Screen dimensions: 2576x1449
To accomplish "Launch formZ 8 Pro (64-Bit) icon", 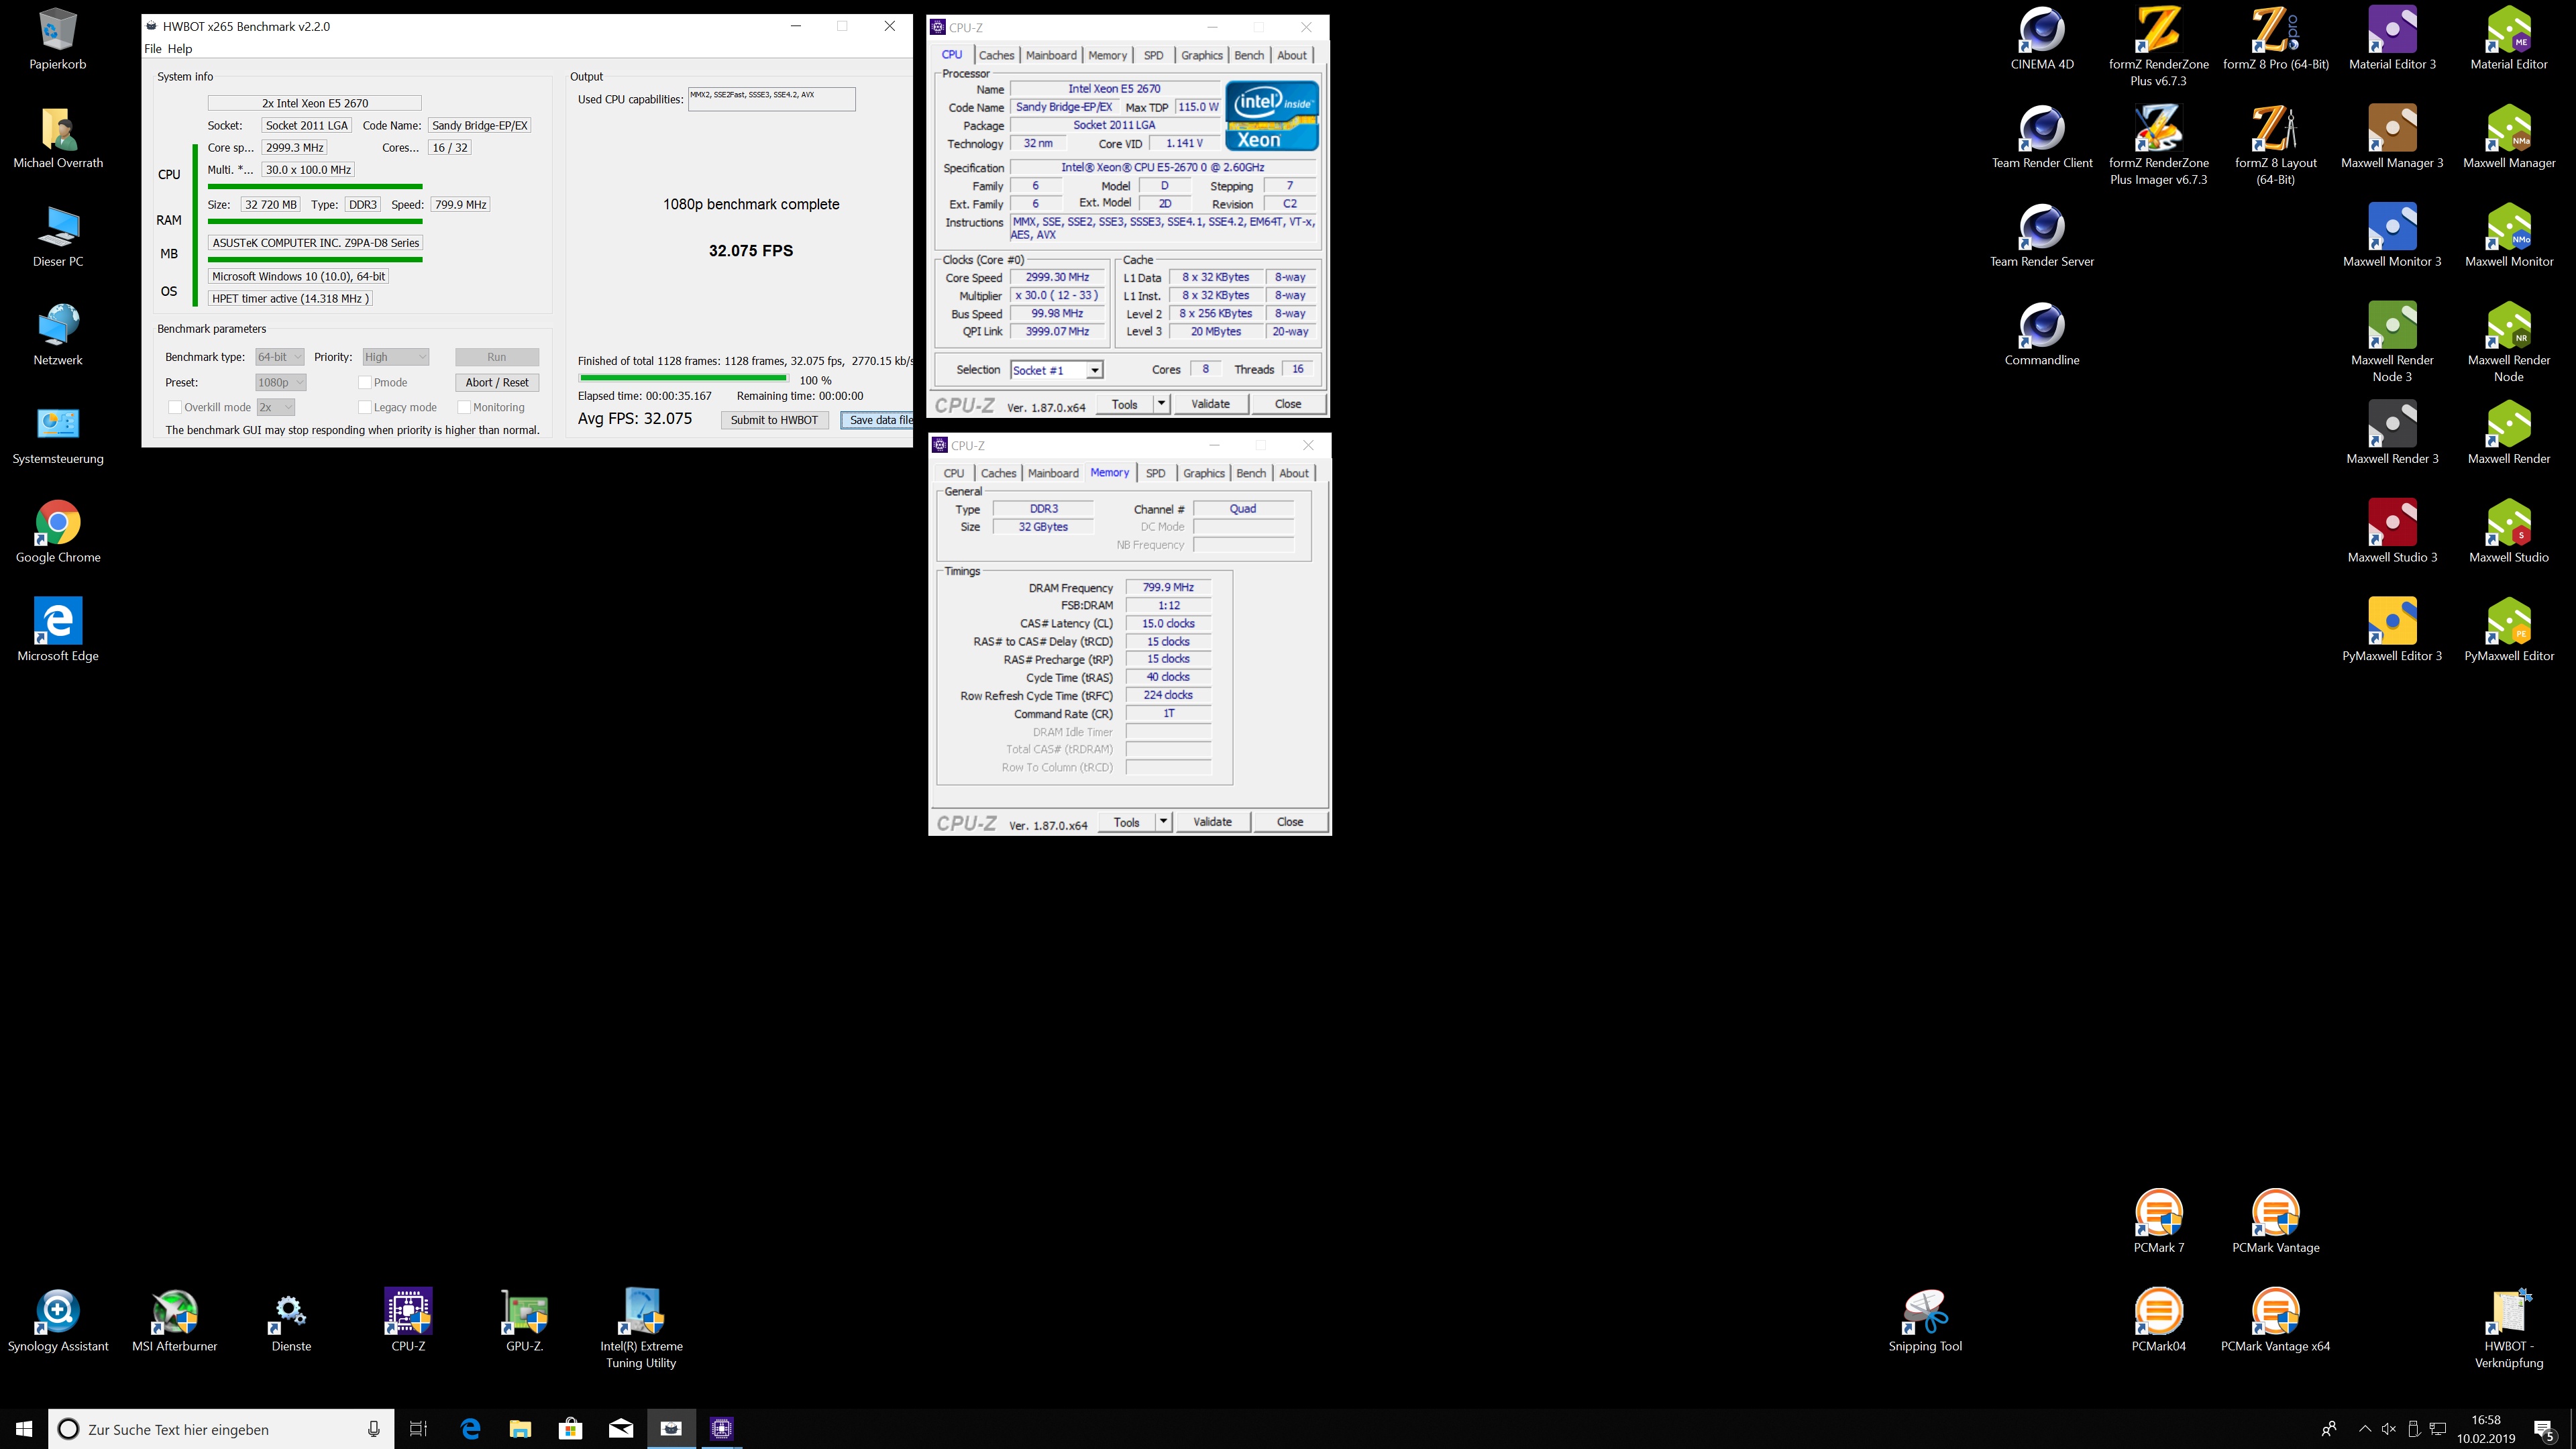I will (x=2275, y=38).
